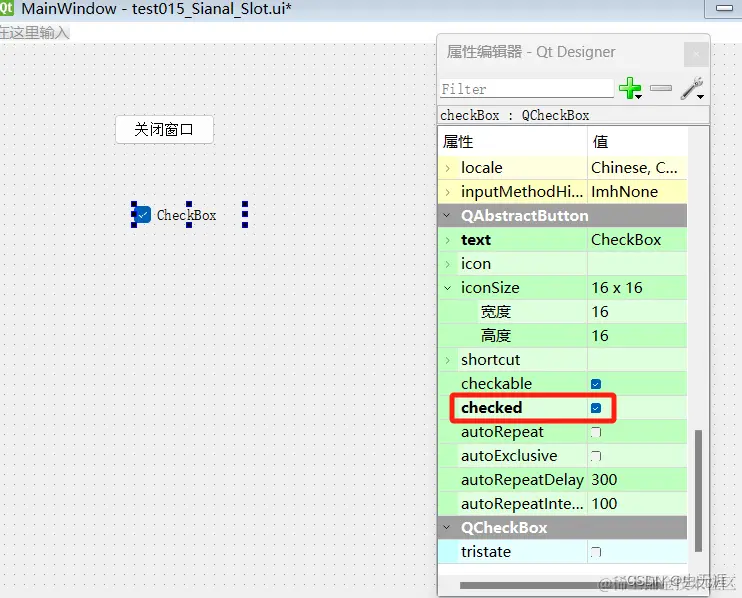The height and width of the screenshot is (598, 742).
Task: Click the Qt logo in the title bar
Action: [x=6, y=8]
